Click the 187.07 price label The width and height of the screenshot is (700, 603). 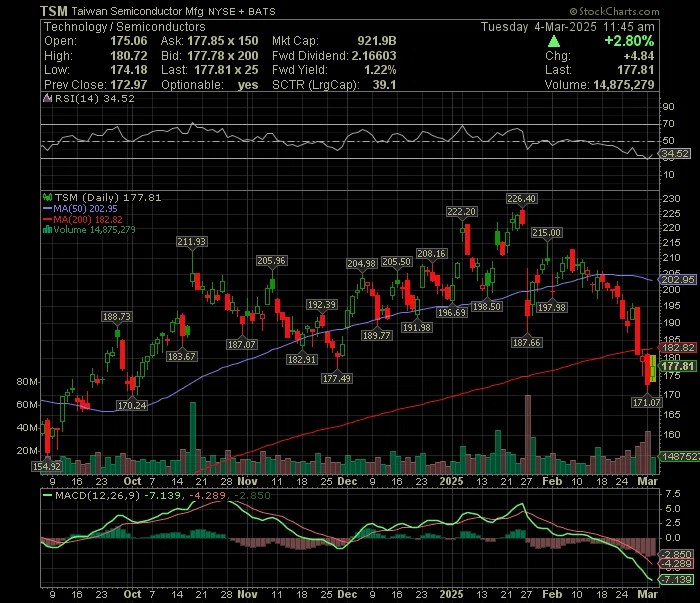(x=242, y=345)
